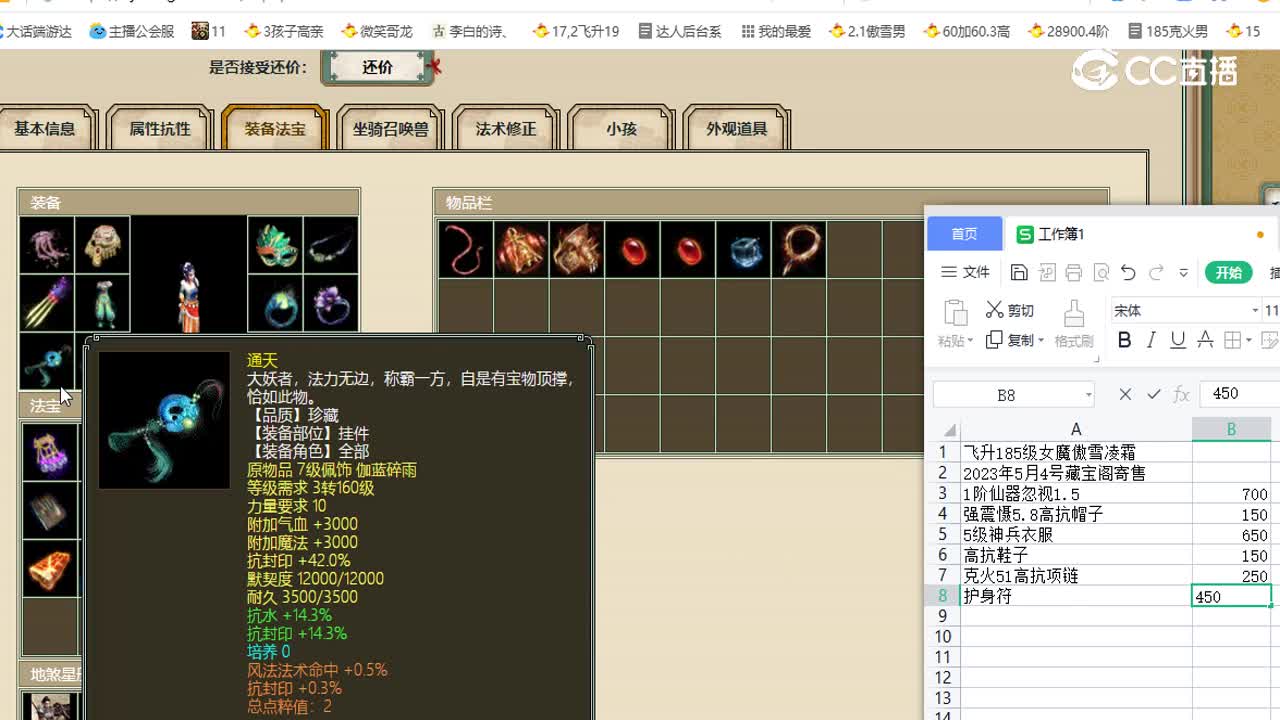The width and height of the screenshot is (1280, 720).
Task: Select the red-gold bundle inventory item
Action: pos(521,249)
